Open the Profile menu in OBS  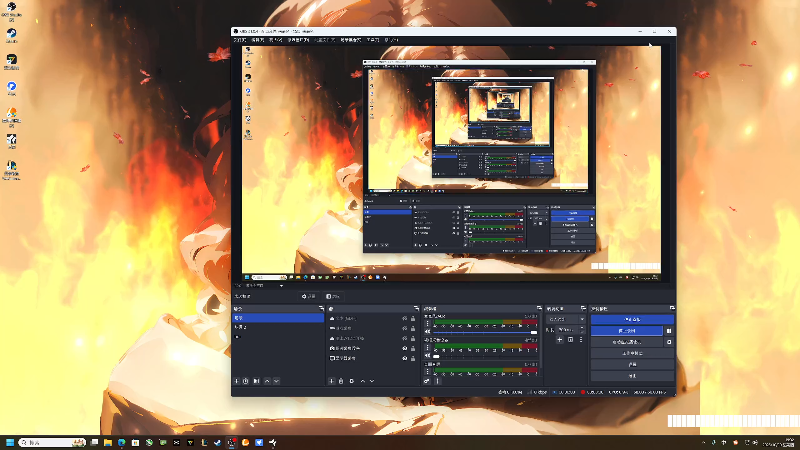pyautogui.click(x=324, y=40)
